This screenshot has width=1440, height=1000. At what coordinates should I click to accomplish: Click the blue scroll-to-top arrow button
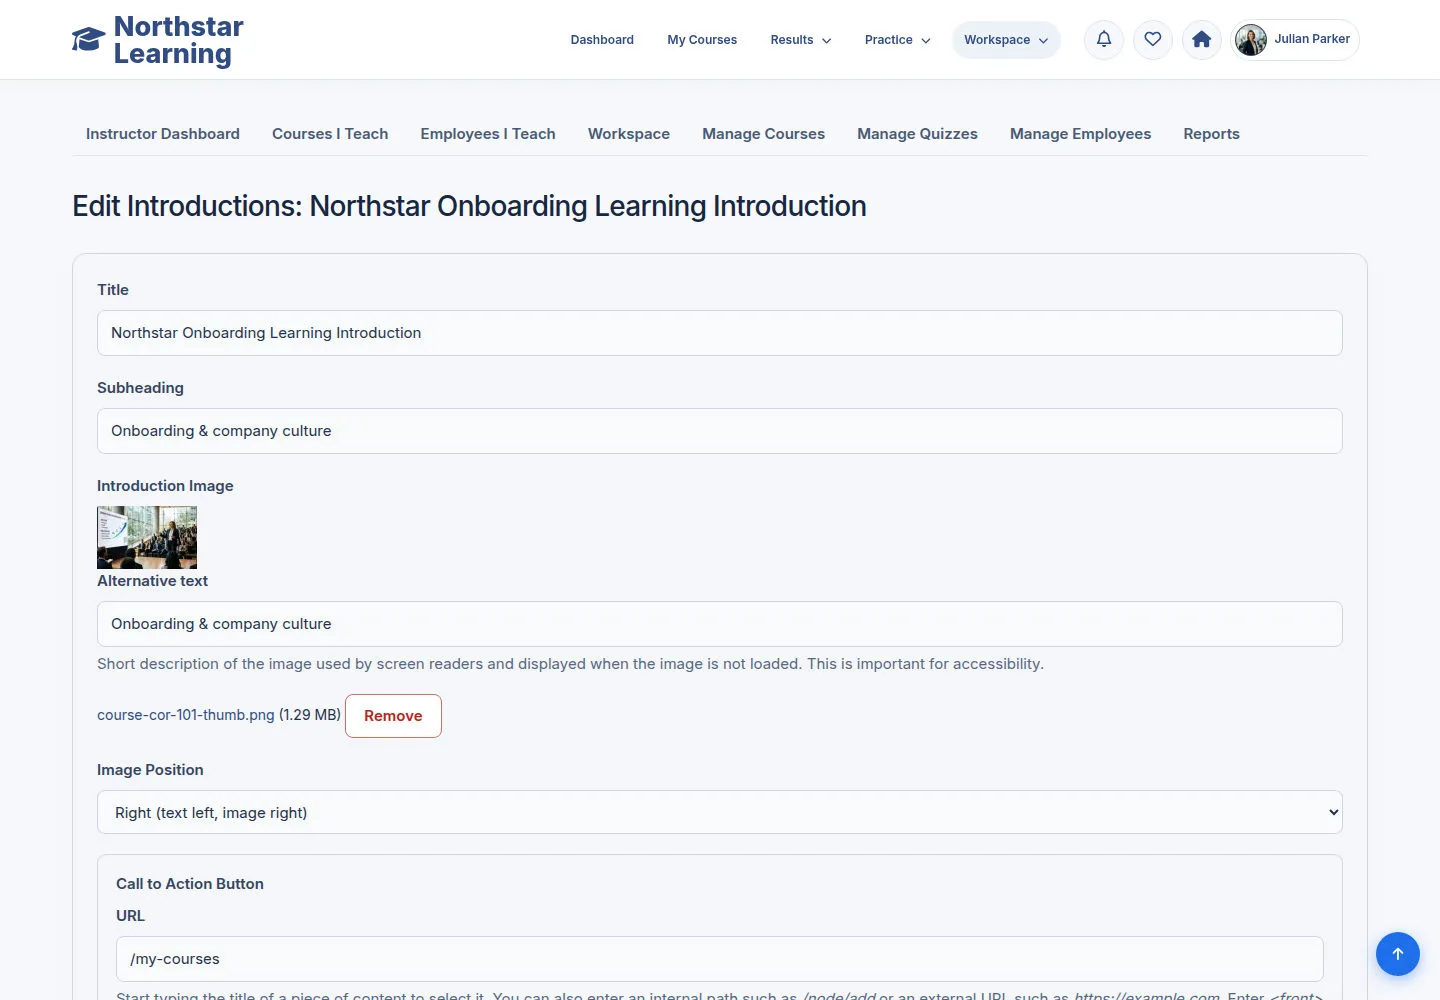1398,954
